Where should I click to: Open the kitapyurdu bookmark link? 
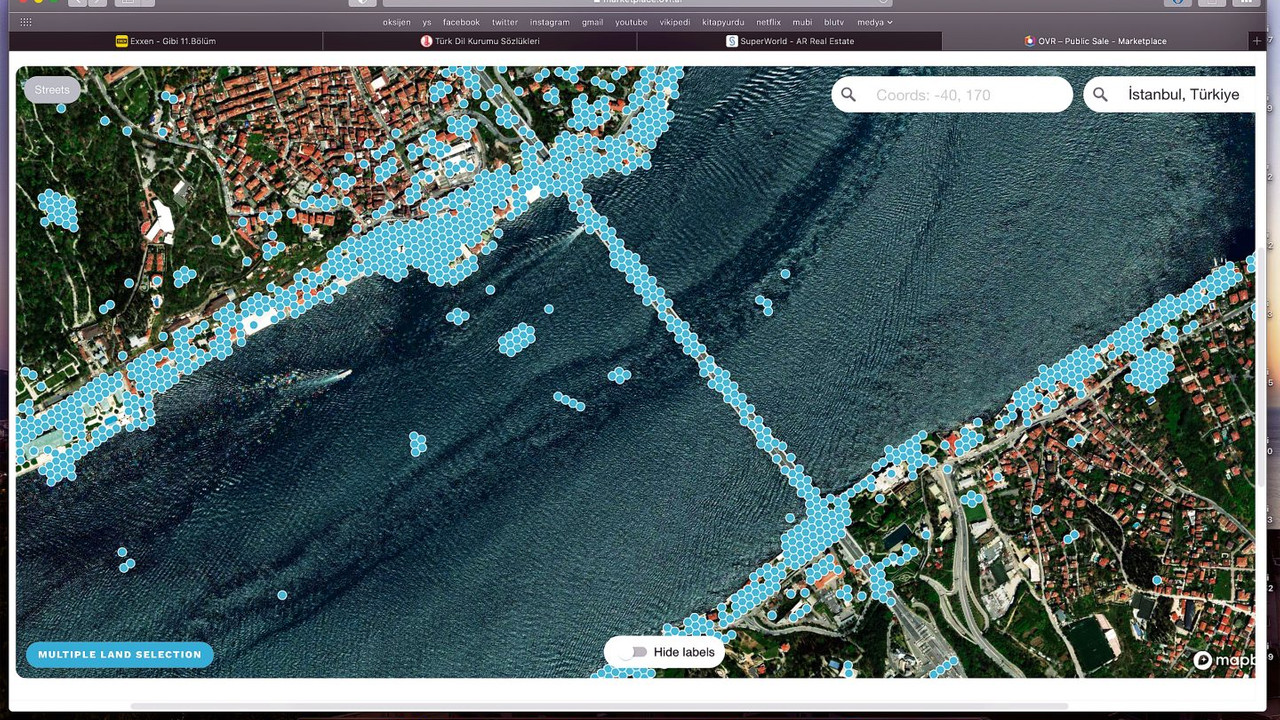[723, 22]
